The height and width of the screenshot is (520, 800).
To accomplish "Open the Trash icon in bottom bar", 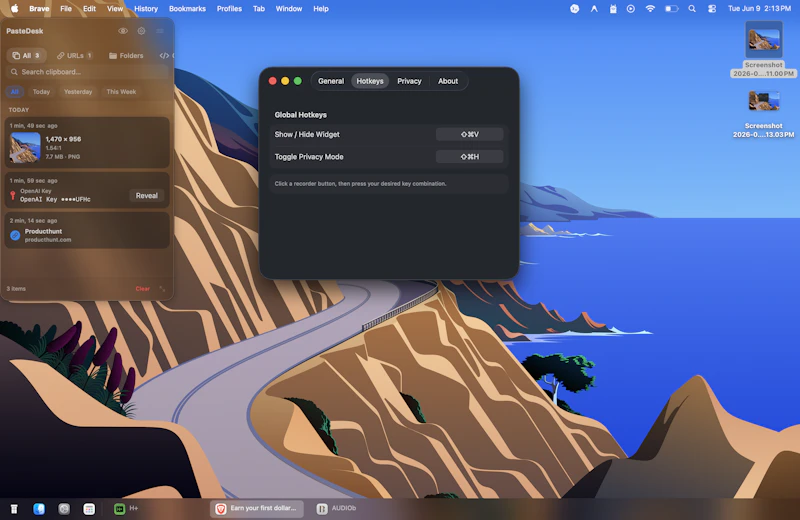I will [14, 509].
